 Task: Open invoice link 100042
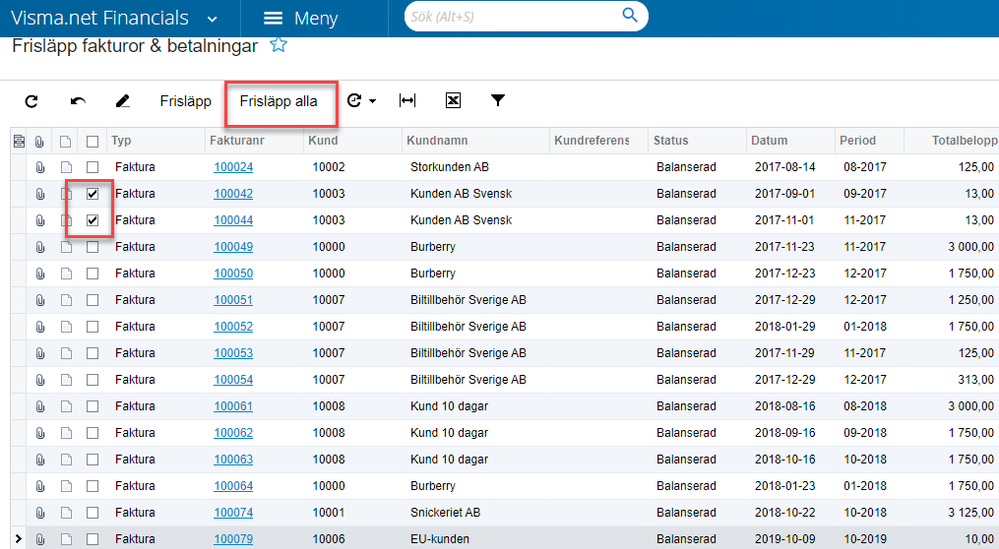point(233,194)
